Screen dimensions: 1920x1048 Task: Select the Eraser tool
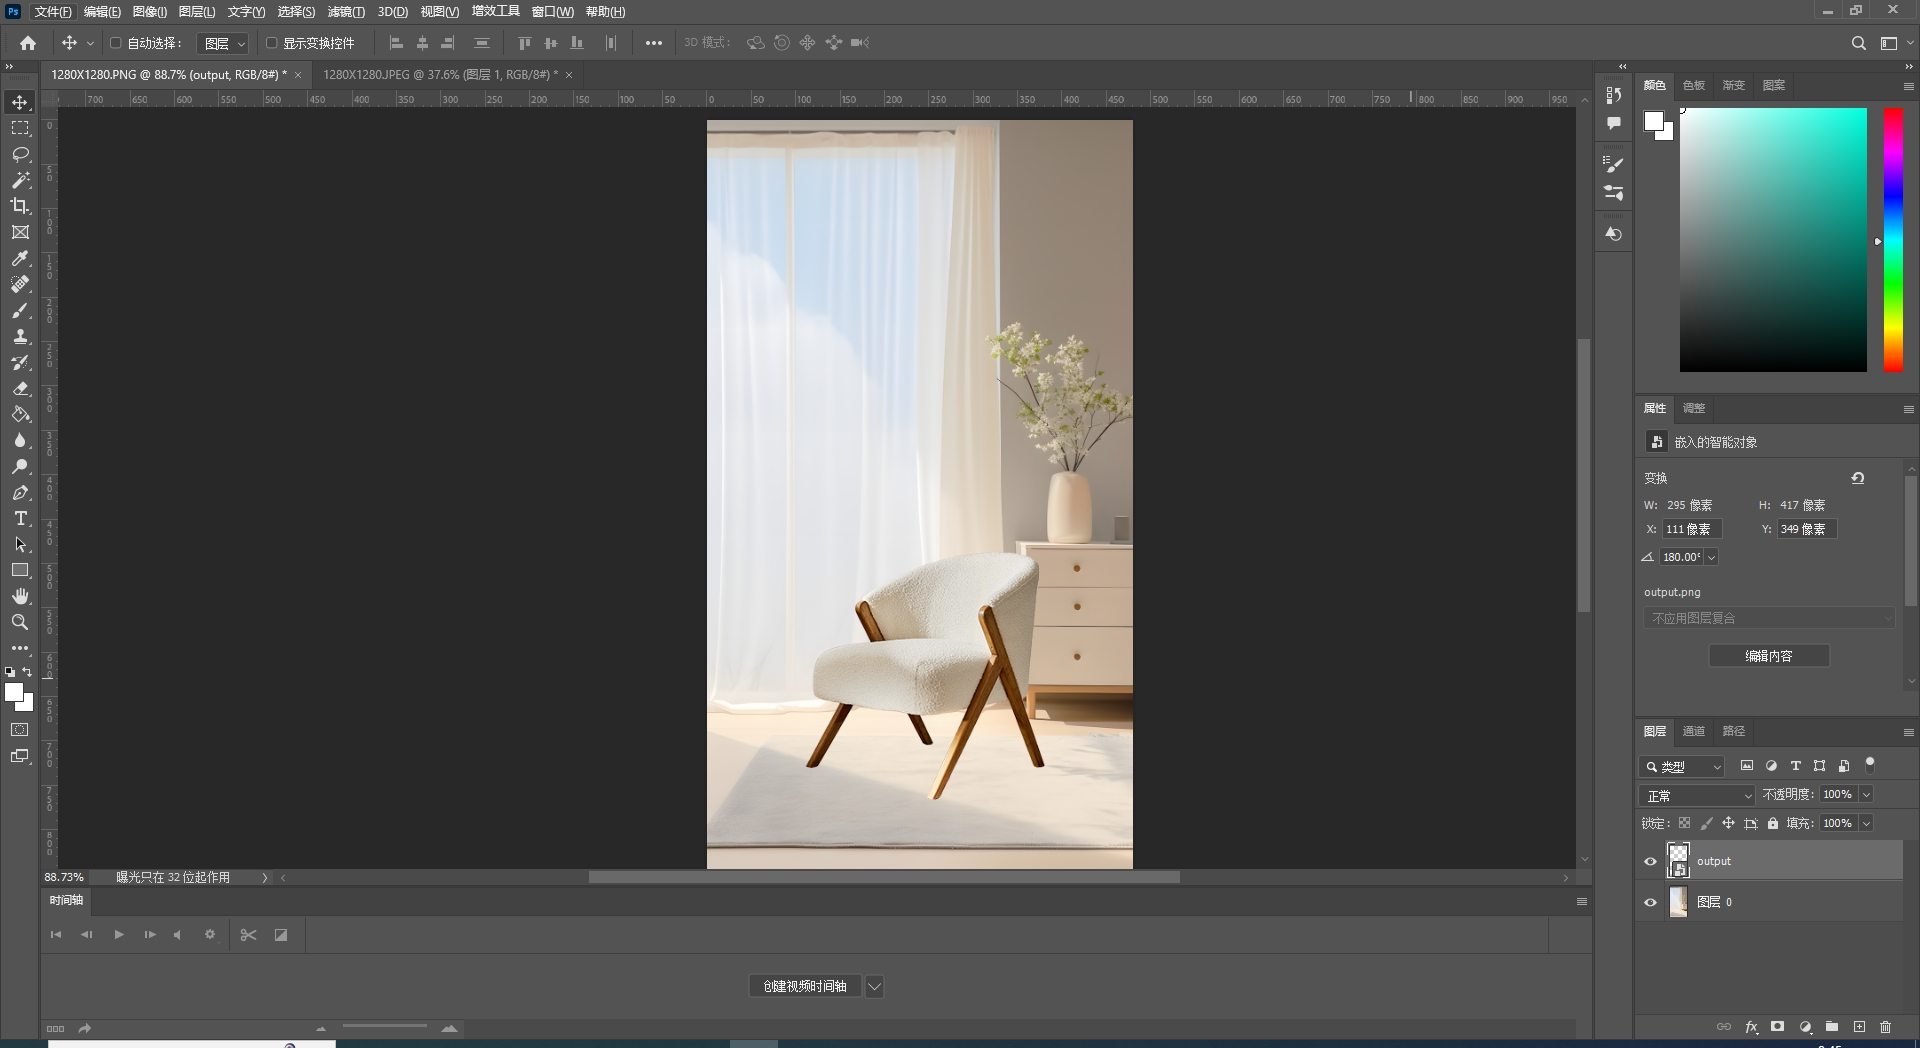[x=20, y=388]
